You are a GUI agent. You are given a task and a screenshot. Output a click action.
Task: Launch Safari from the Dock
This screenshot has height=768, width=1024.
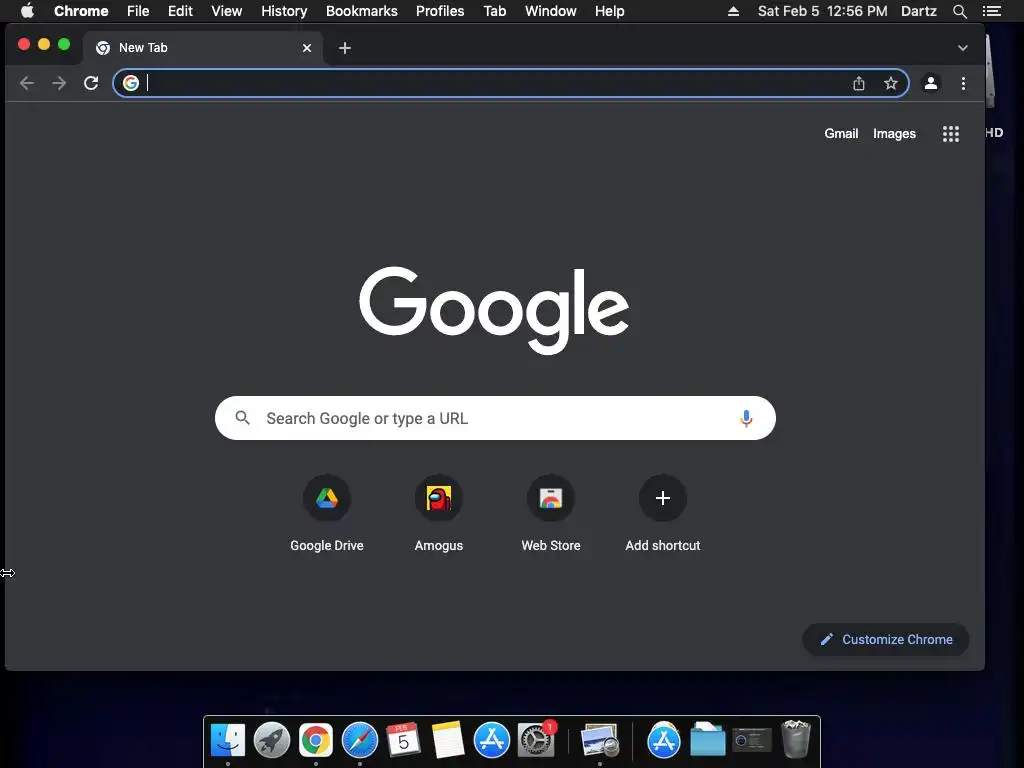[x=360, y=741]
